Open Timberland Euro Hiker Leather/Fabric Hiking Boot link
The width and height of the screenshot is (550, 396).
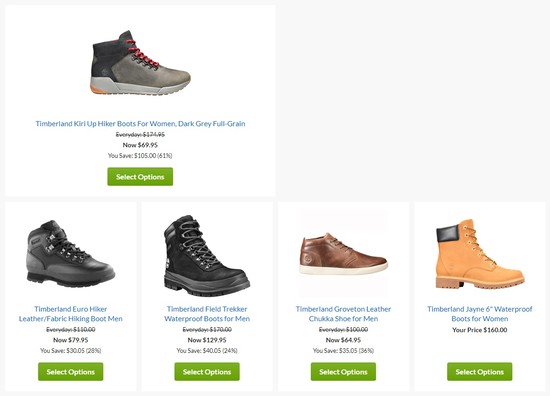pos(71,314)
